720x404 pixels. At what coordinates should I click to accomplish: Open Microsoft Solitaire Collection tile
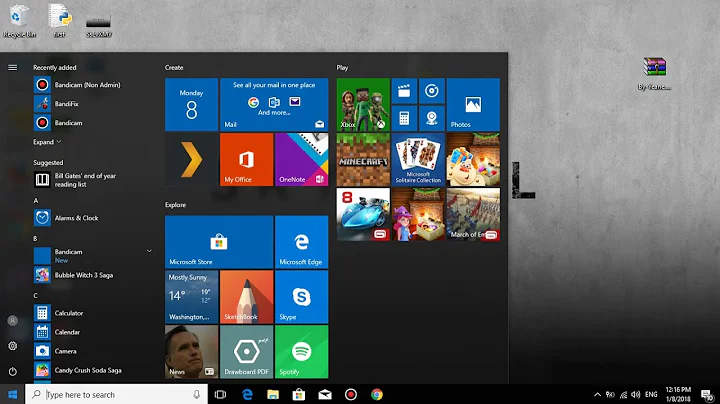point(418,158)
